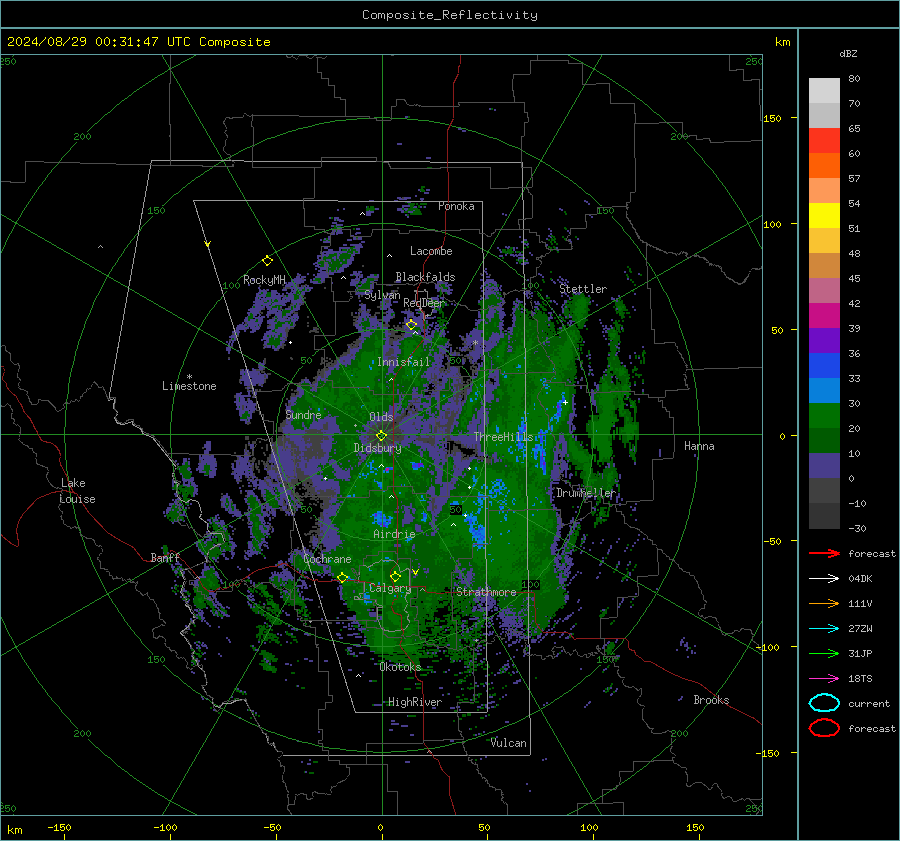
Task: Click the Didsbury city label
Action: [x=378, y=448]
